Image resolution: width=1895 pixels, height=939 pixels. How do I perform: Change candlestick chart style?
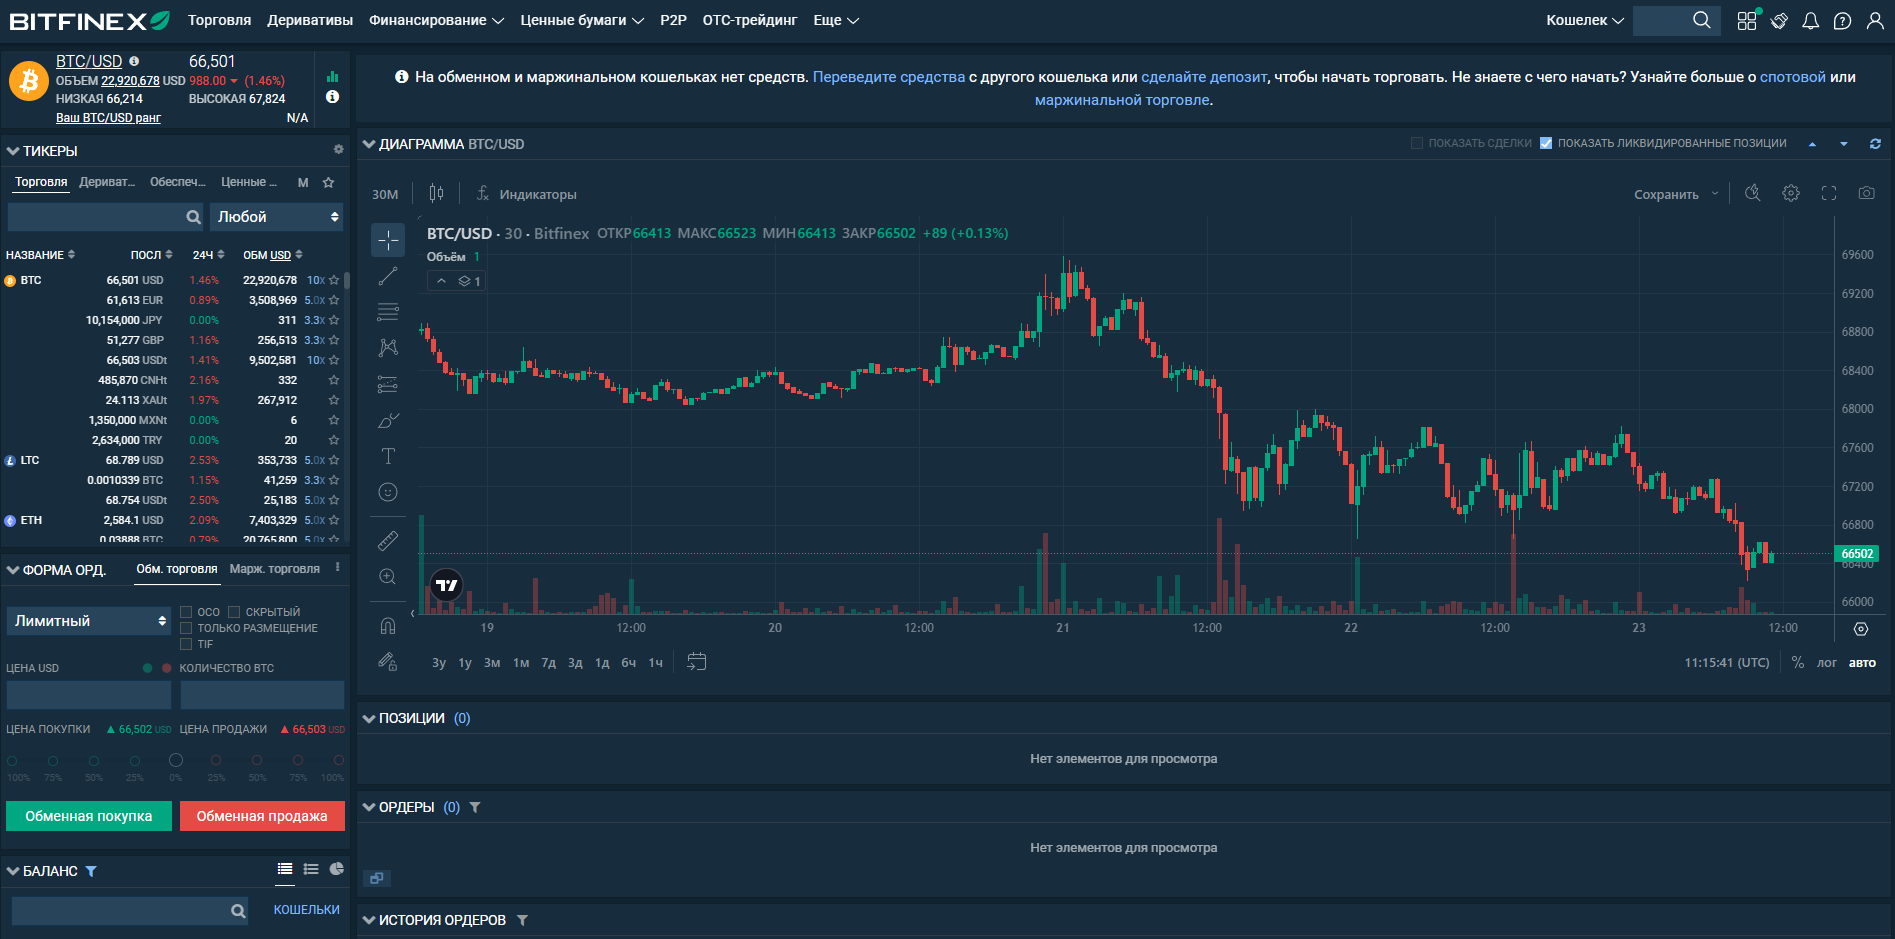point(436,193)
